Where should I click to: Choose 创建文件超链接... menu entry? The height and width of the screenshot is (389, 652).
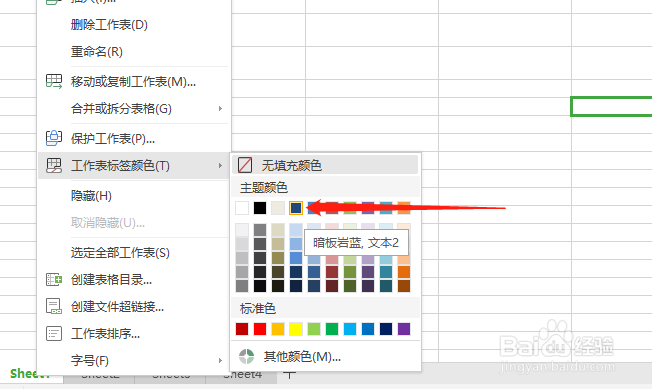point(117,306)
